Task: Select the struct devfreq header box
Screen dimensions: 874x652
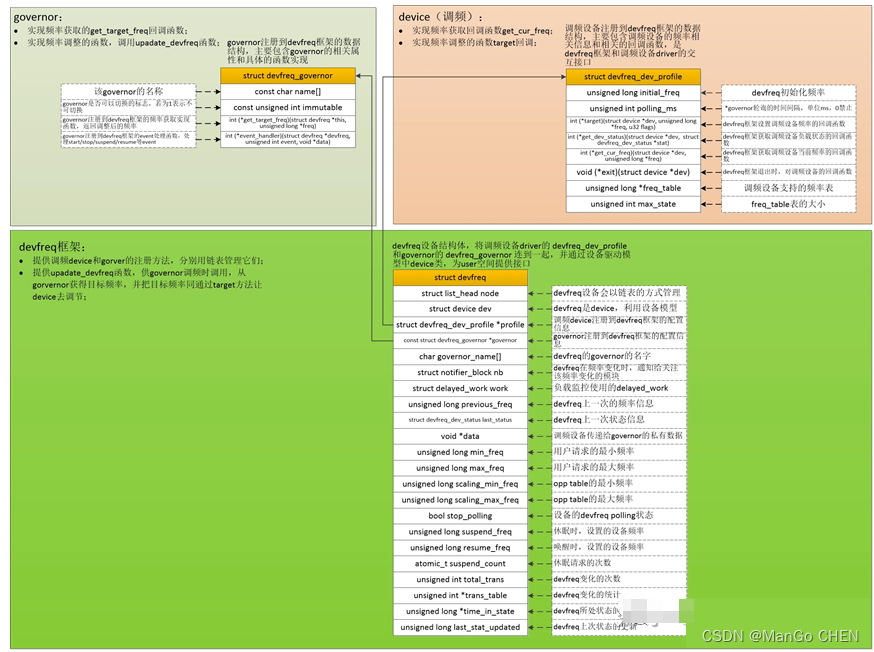Action: [460, 277]
